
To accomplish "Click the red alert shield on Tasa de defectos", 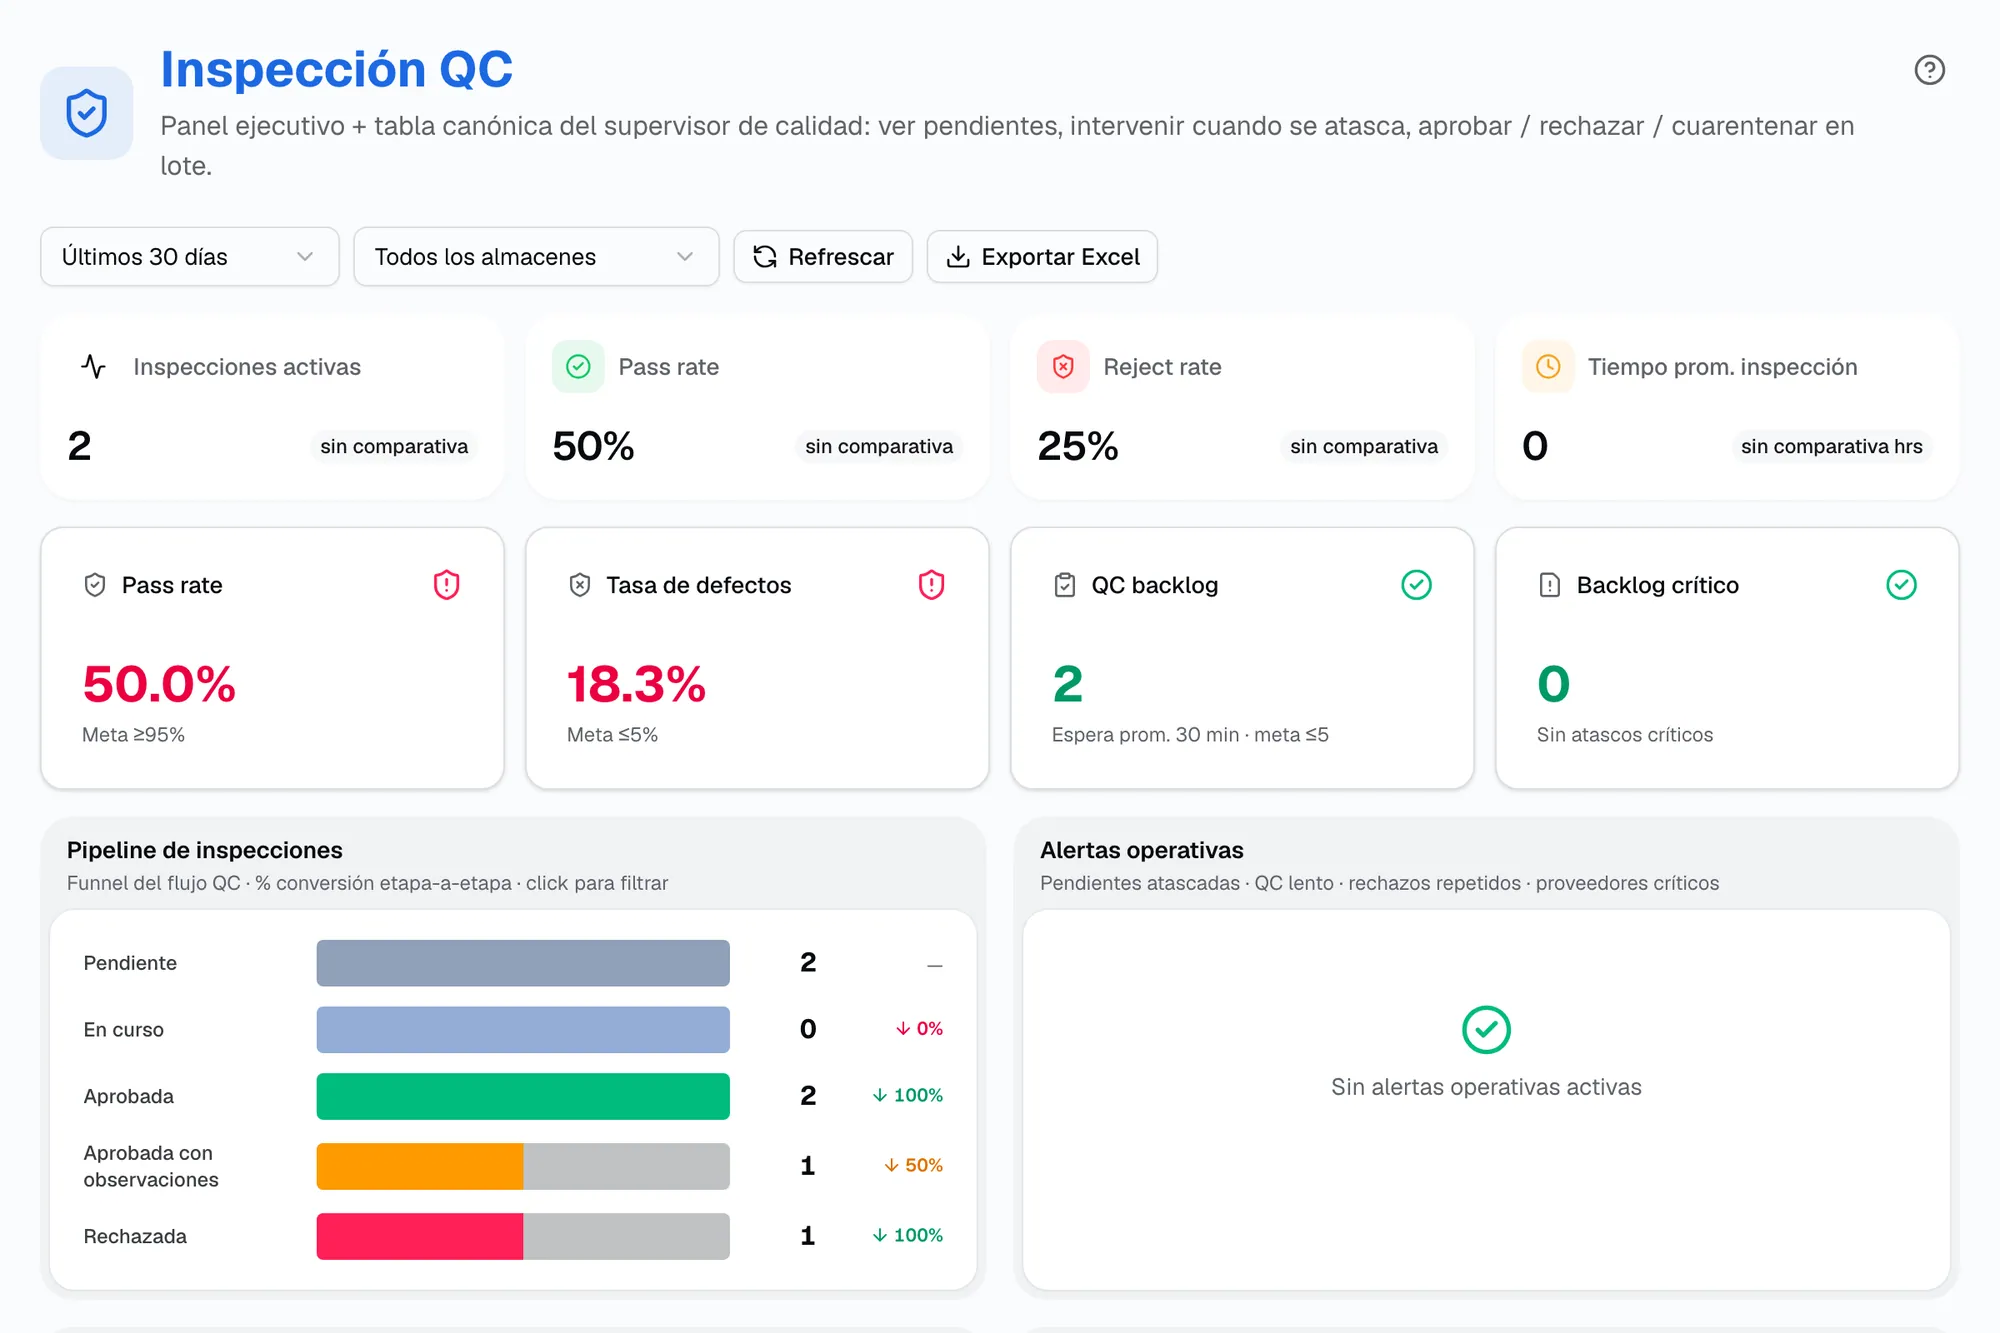I will point(931,585).
